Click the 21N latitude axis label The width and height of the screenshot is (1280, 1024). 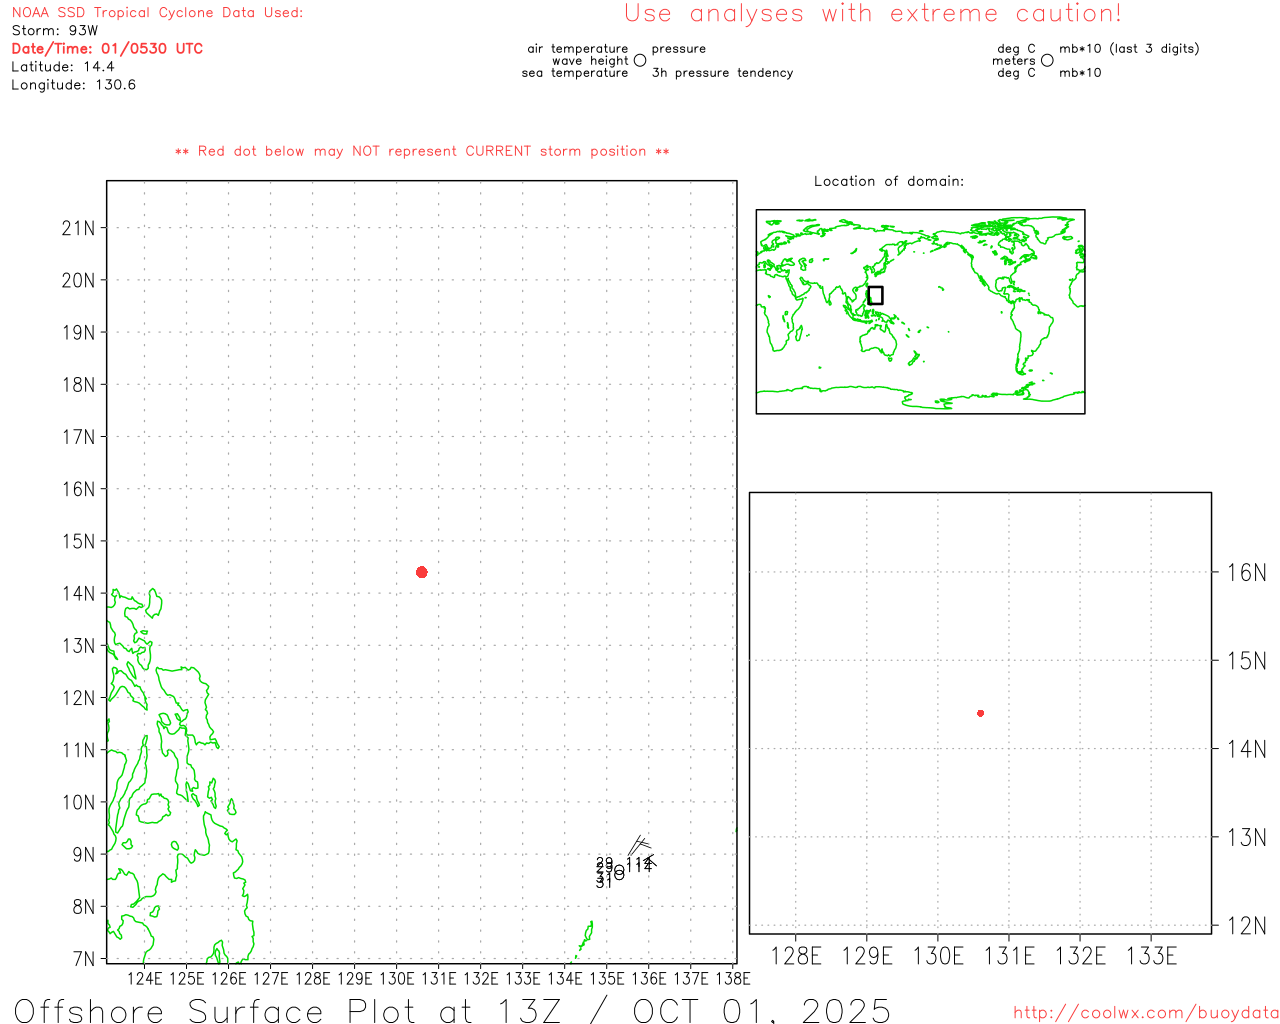(78, 228)
